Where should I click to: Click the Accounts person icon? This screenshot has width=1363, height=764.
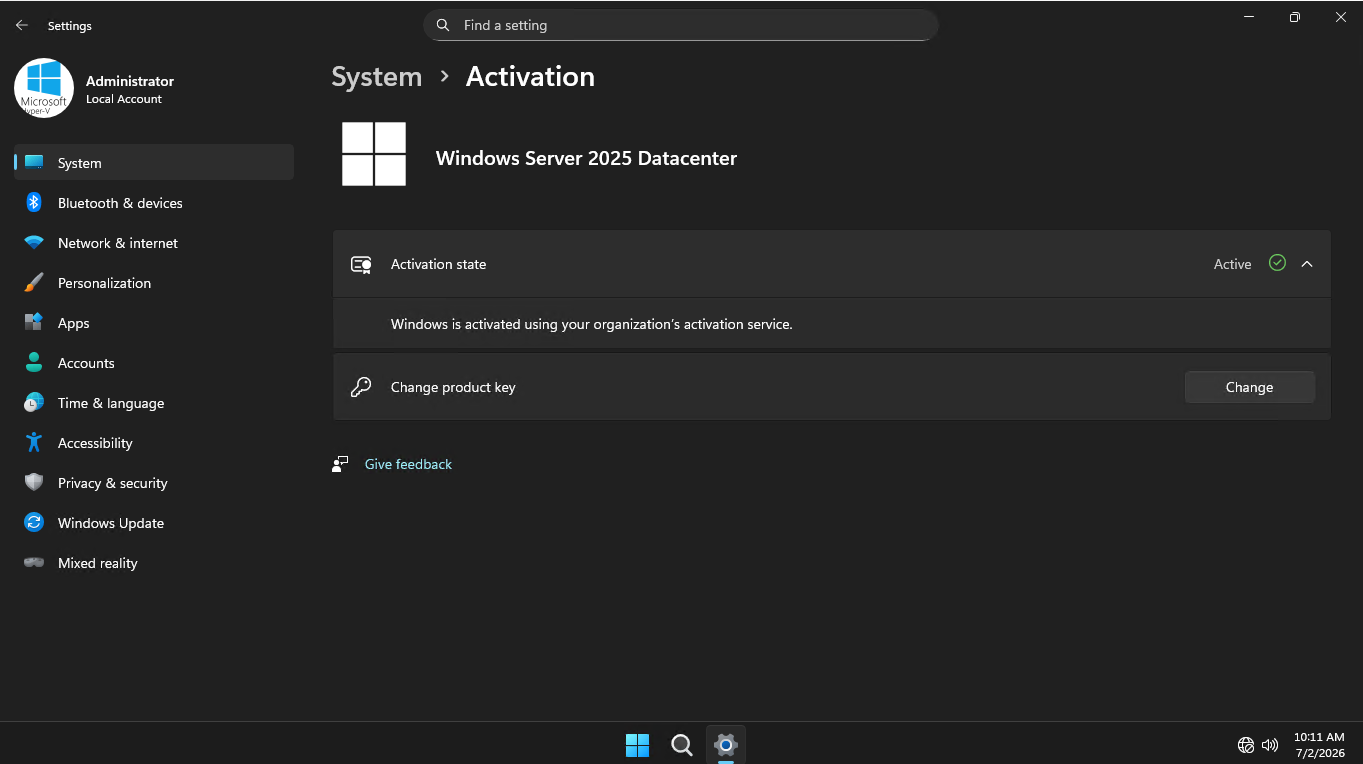[34, 362]
